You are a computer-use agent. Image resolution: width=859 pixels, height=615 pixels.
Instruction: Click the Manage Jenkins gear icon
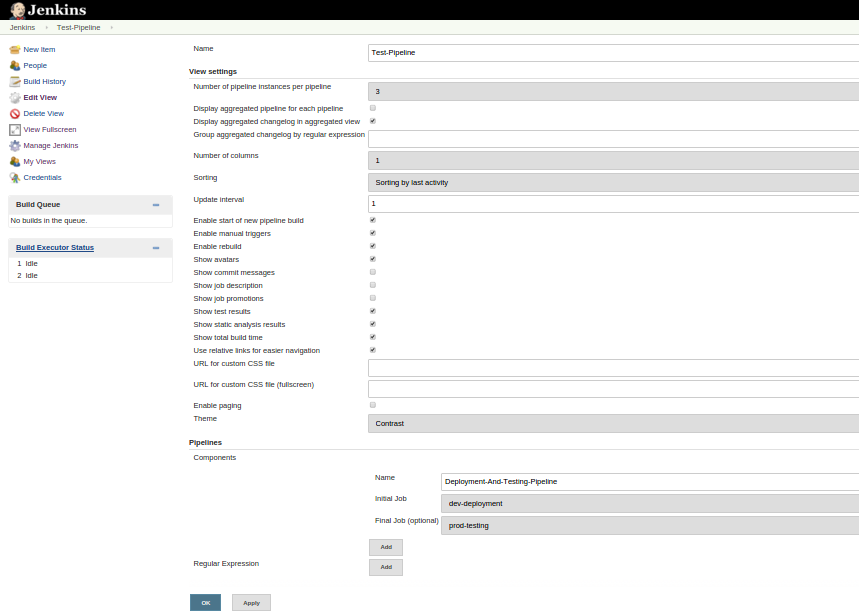(x=15, y=146)
